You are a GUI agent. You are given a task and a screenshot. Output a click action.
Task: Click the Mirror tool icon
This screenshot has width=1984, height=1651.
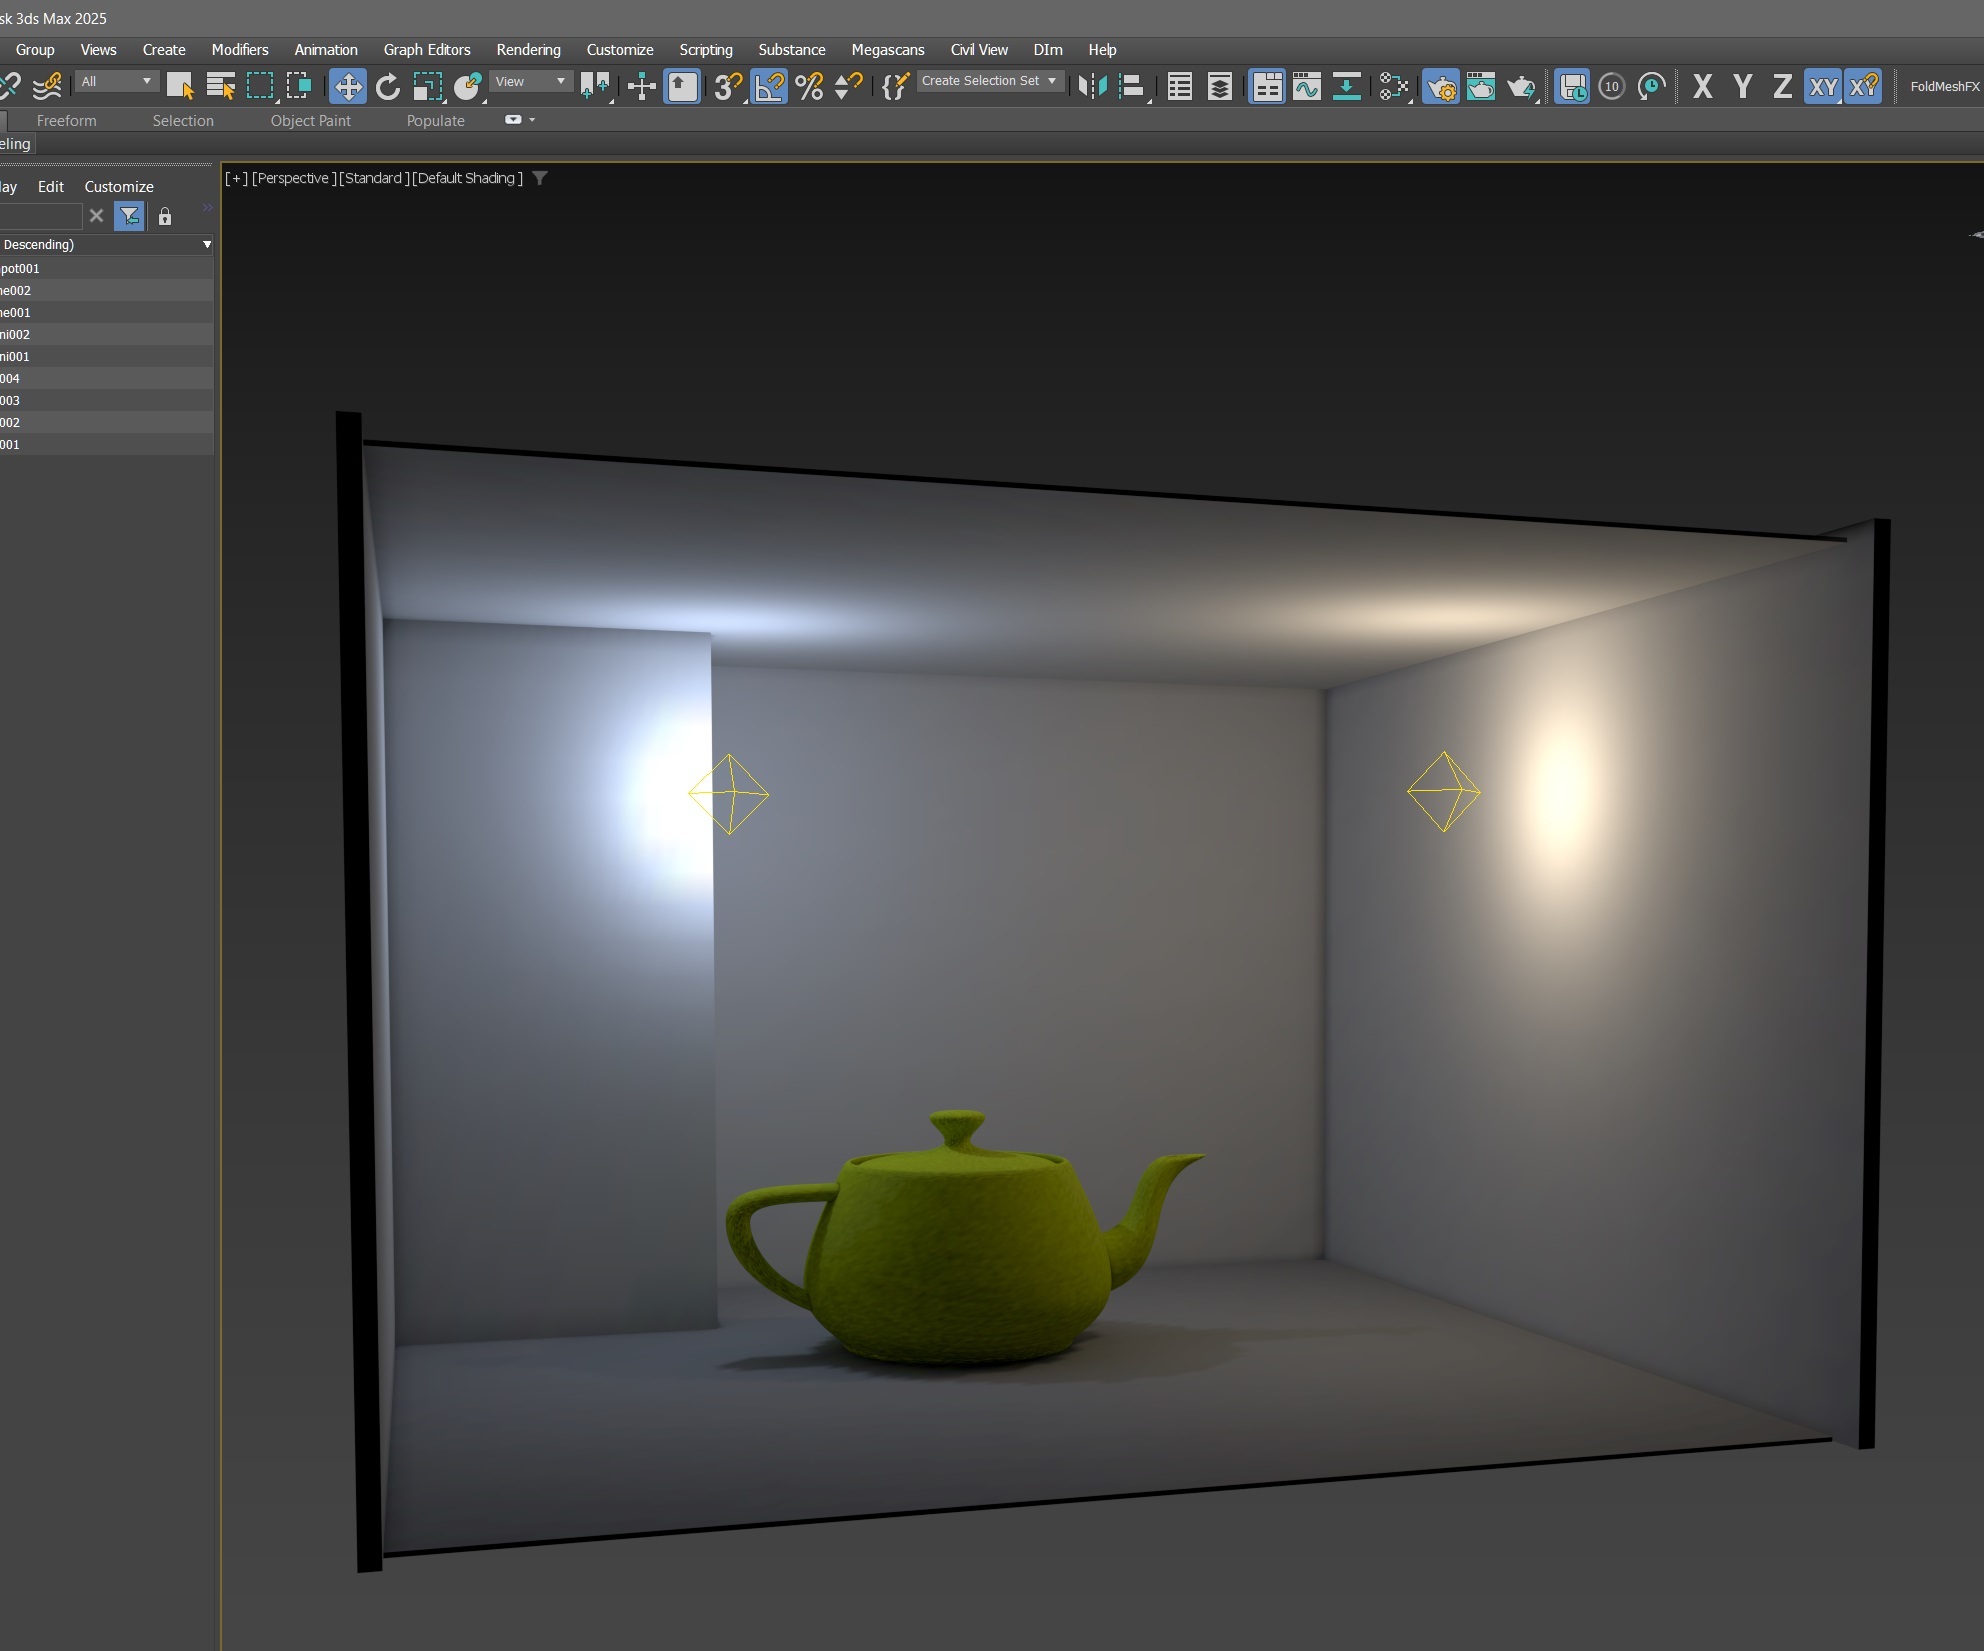[1093, 87]
